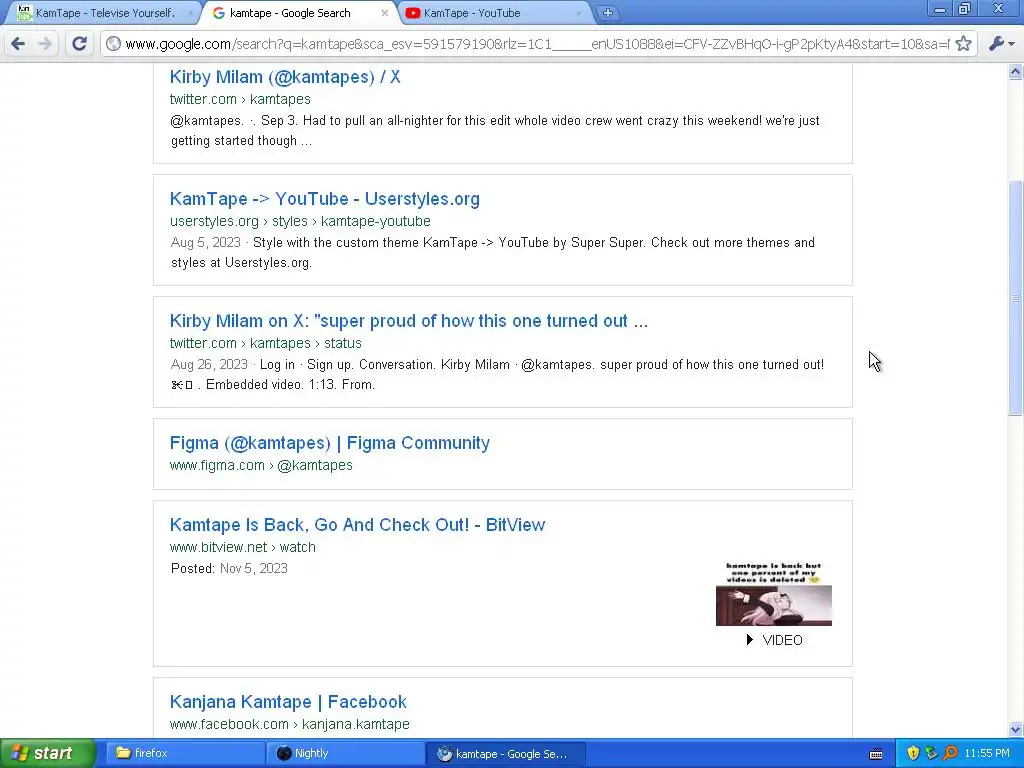
Task: Open the firefox folder taskbar item
Action: 184,754
